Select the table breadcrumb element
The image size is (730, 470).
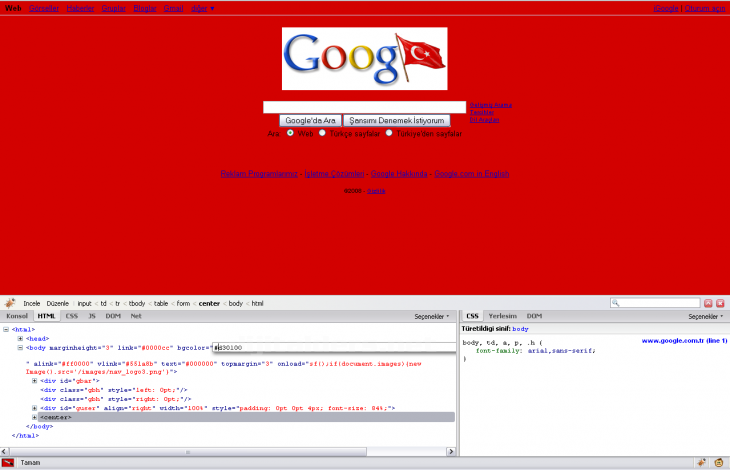tap(161, 303)
